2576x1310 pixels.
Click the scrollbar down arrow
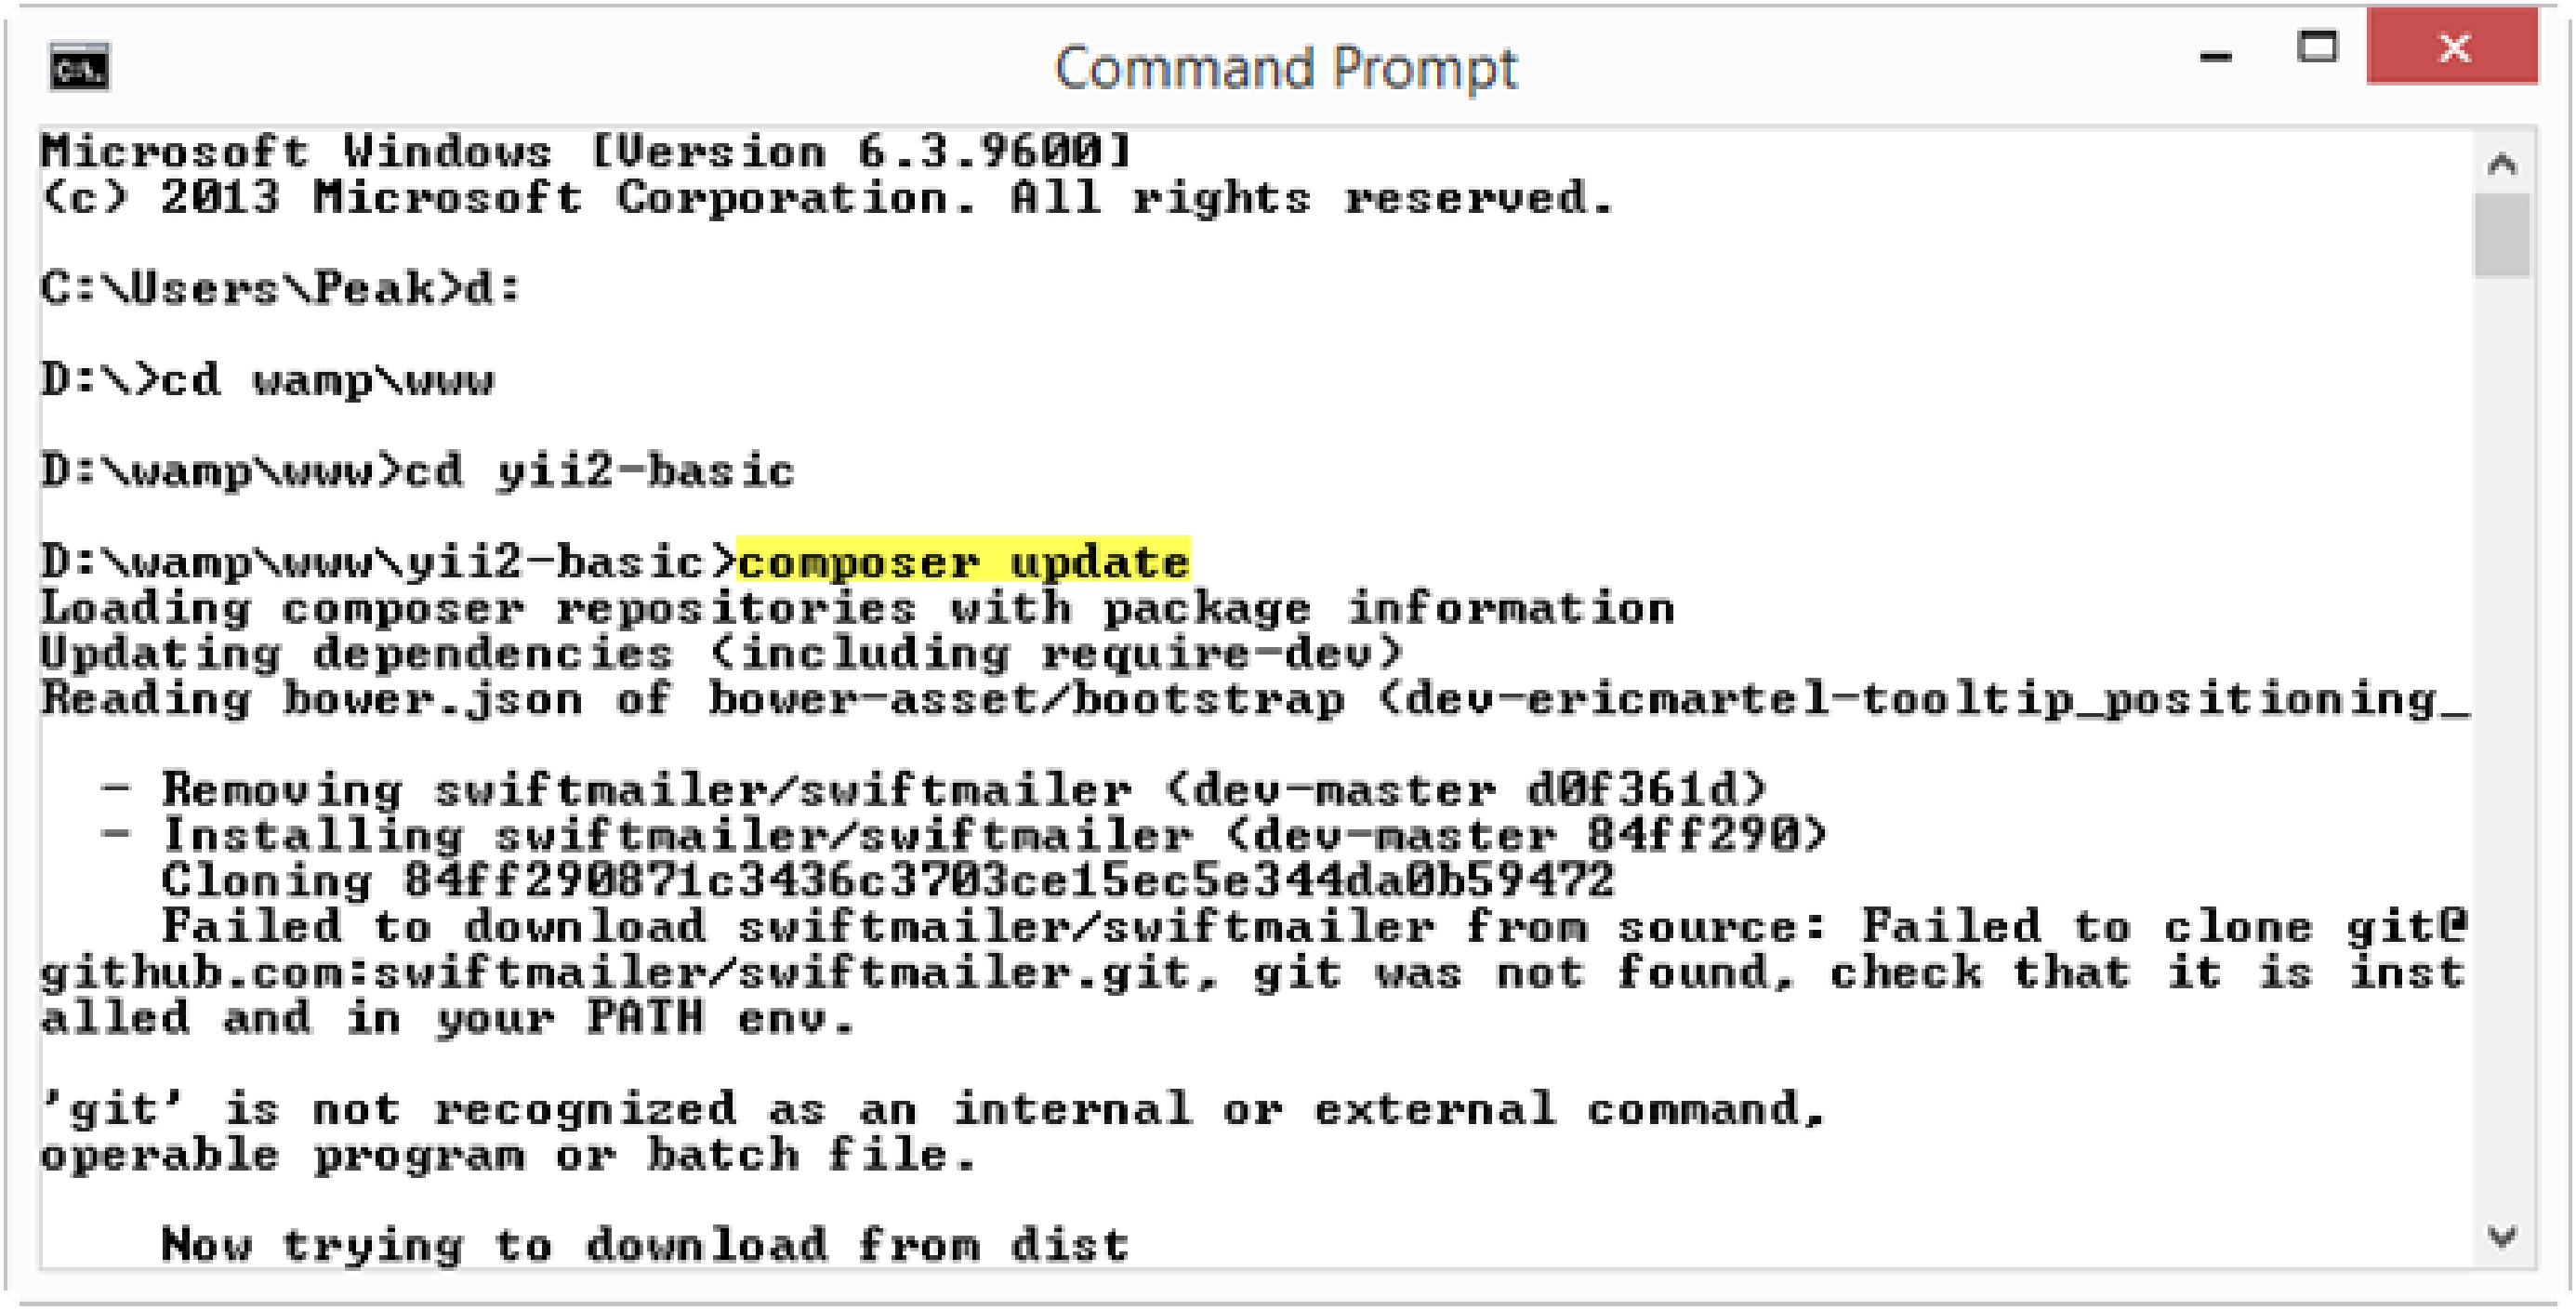[x=2502, y=1238]
